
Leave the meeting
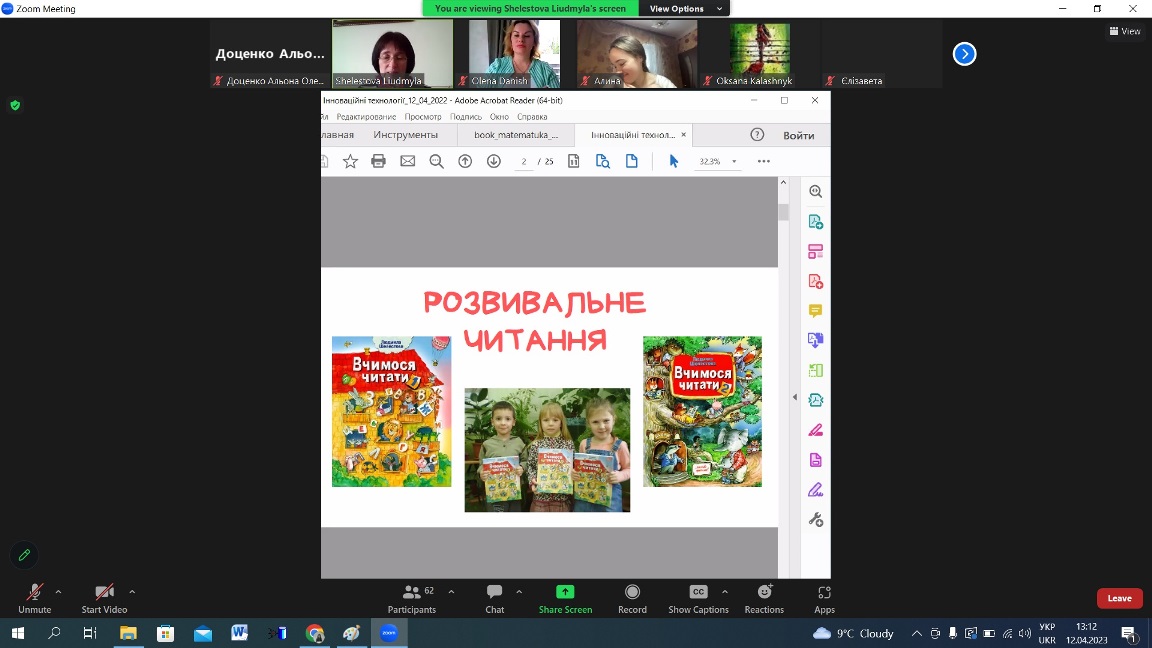click(1119, 598)
